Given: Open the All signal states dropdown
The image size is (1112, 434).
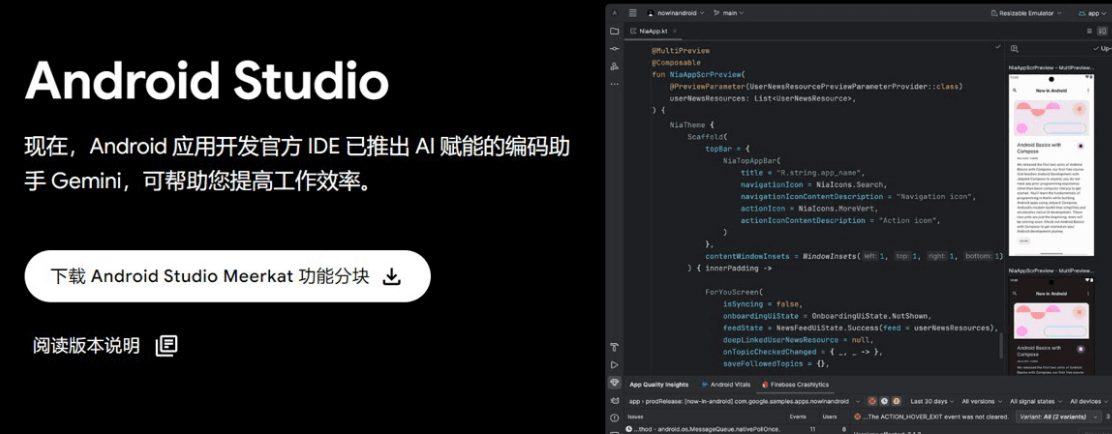Looking at the screenshot, I should [1035, 401].
